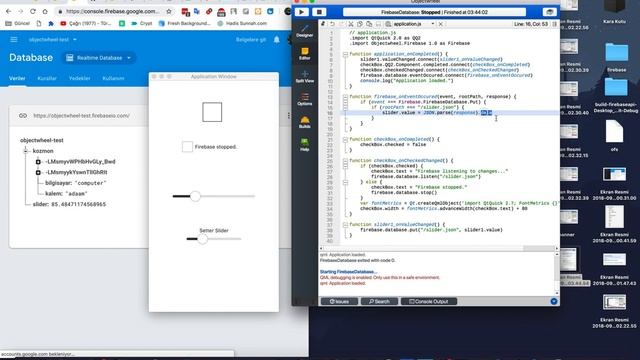Stop the running project in Objectwheel
This screenshot has width=640, height=360.
pyautogui.click(x=319, y=12)
